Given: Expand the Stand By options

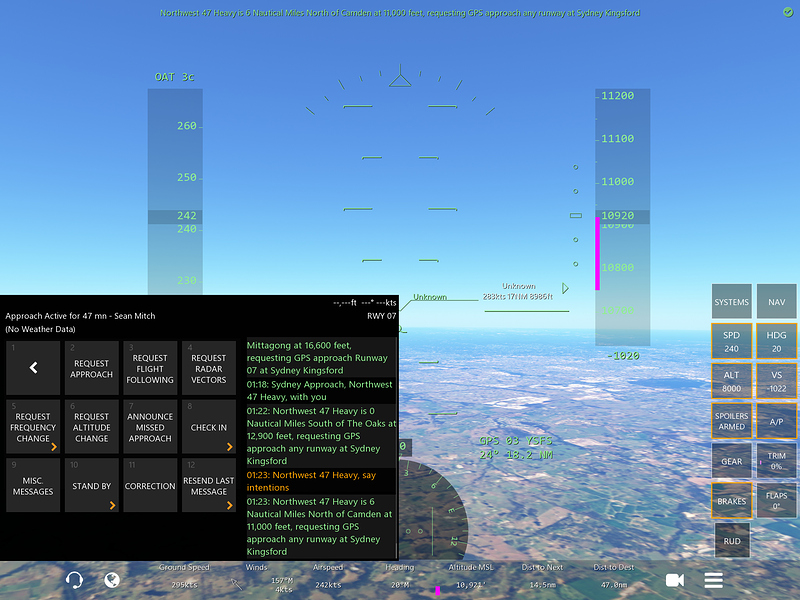Looking at the screenshot, I should pos(91,485).
